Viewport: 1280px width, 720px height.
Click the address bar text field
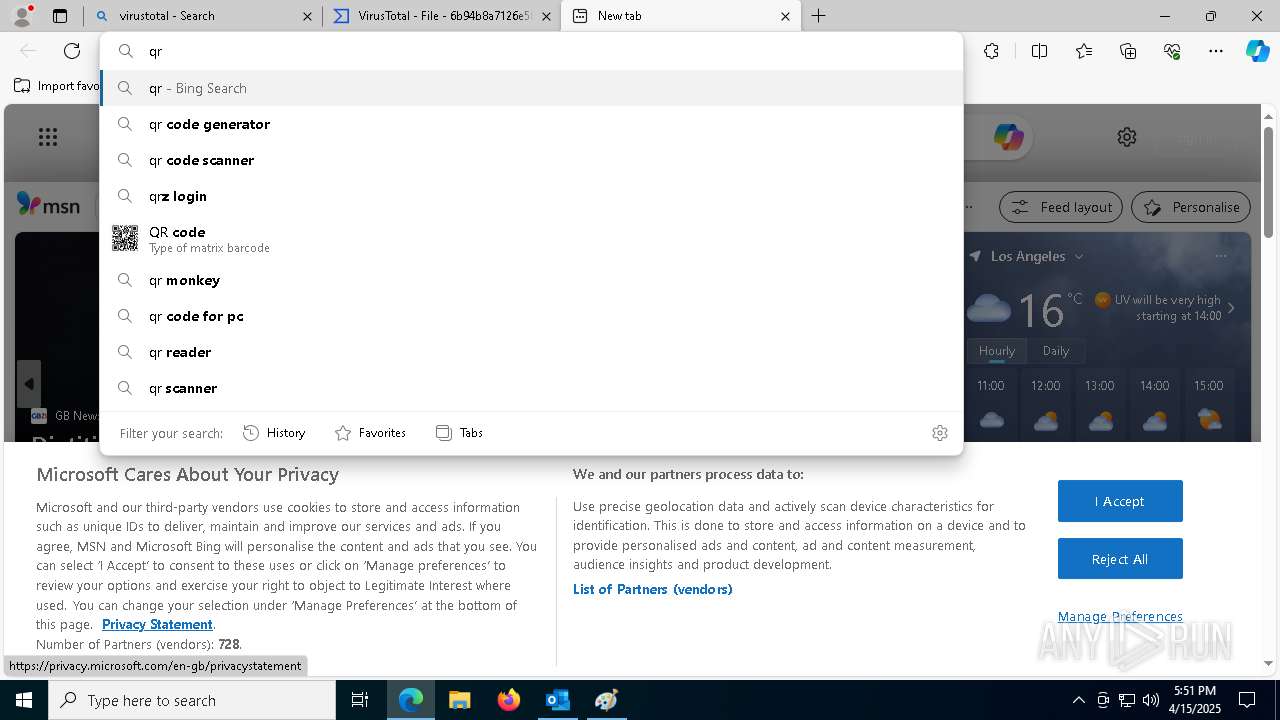tap(531, 51)
